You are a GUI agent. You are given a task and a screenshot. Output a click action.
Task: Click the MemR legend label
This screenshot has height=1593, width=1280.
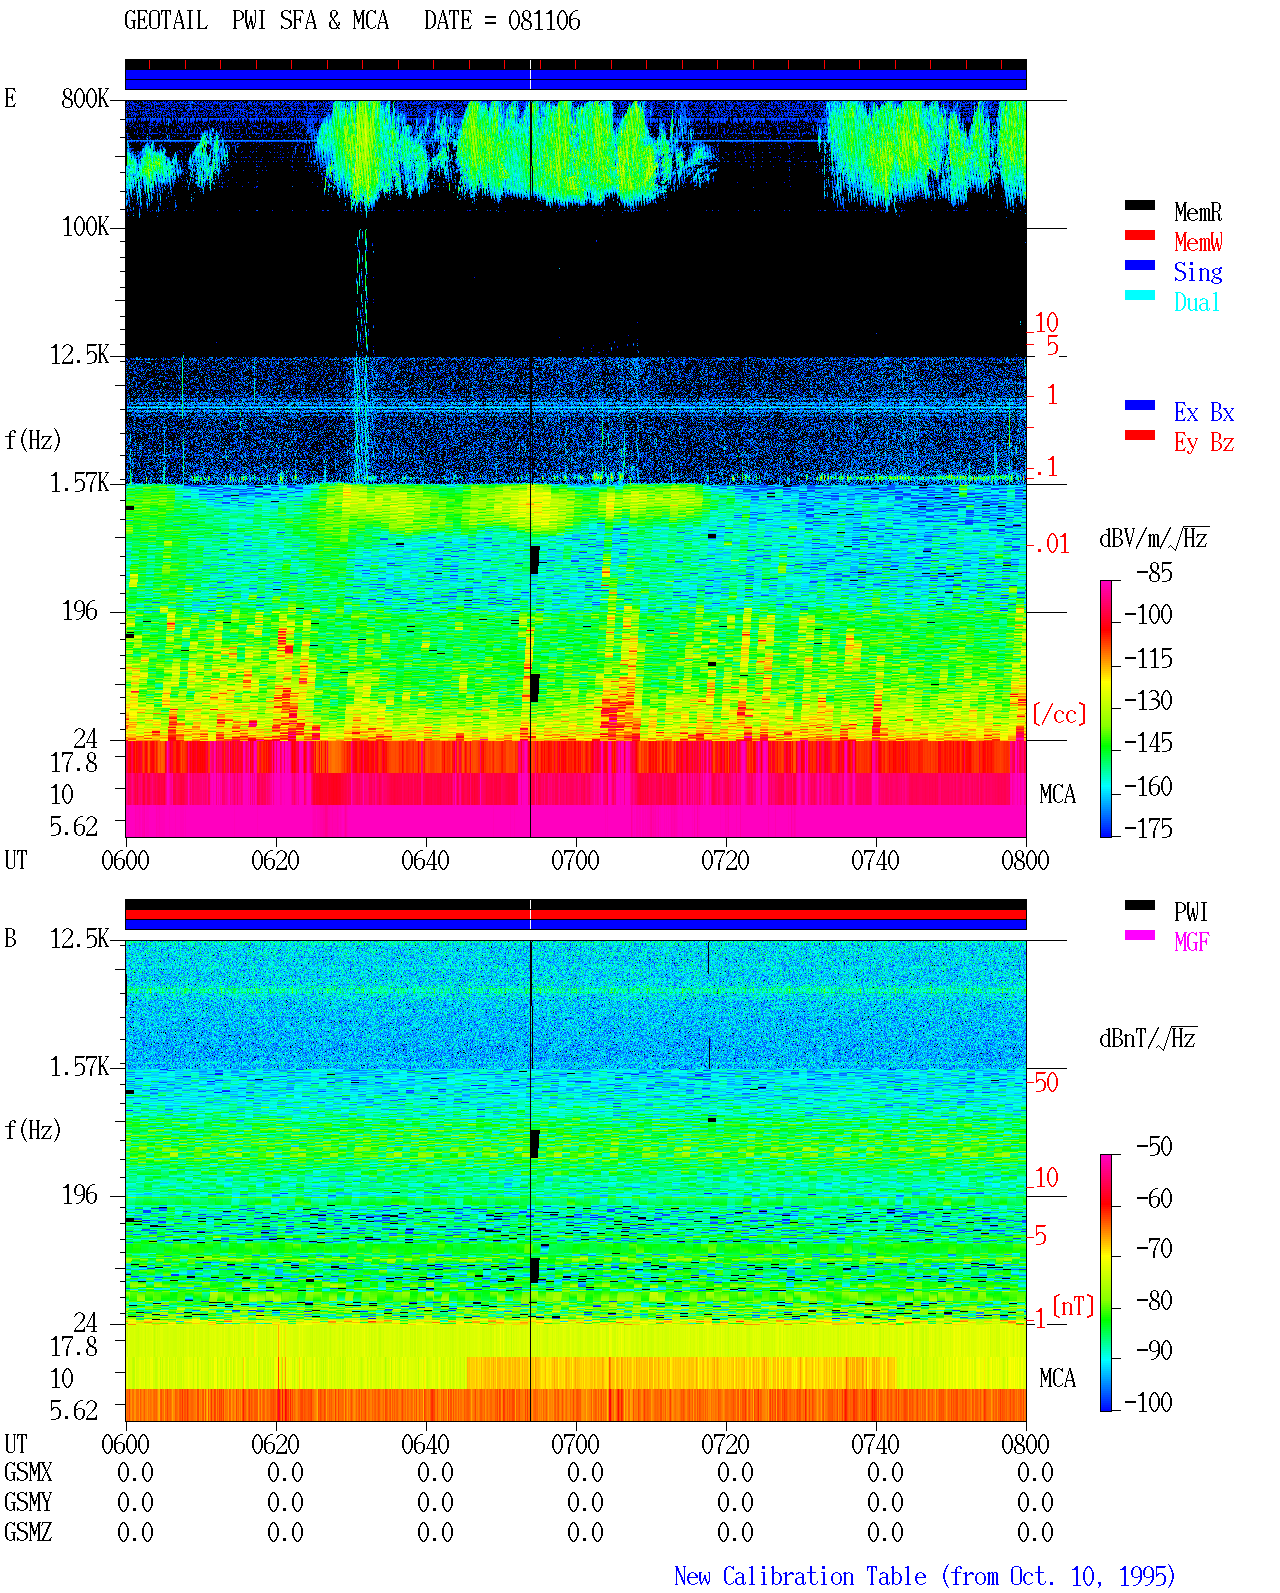coord(1198,212)
